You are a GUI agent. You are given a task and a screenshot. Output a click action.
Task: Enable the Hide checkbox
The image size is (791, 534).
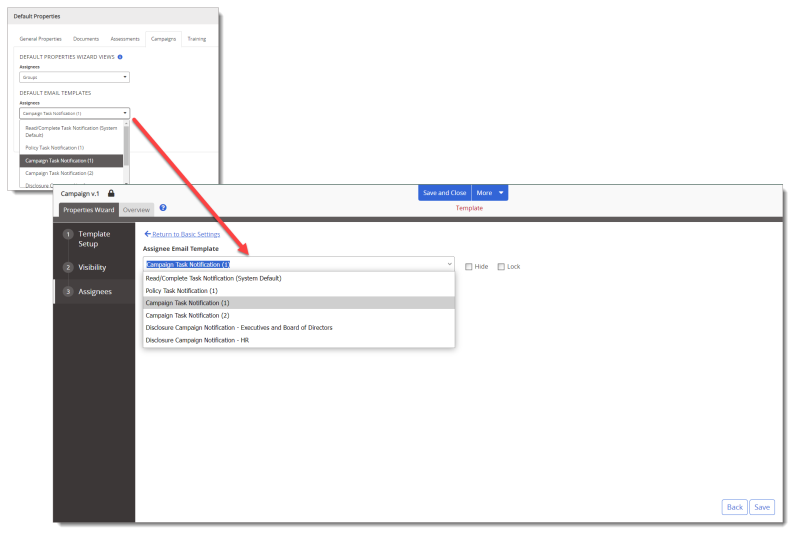[469, 266]
